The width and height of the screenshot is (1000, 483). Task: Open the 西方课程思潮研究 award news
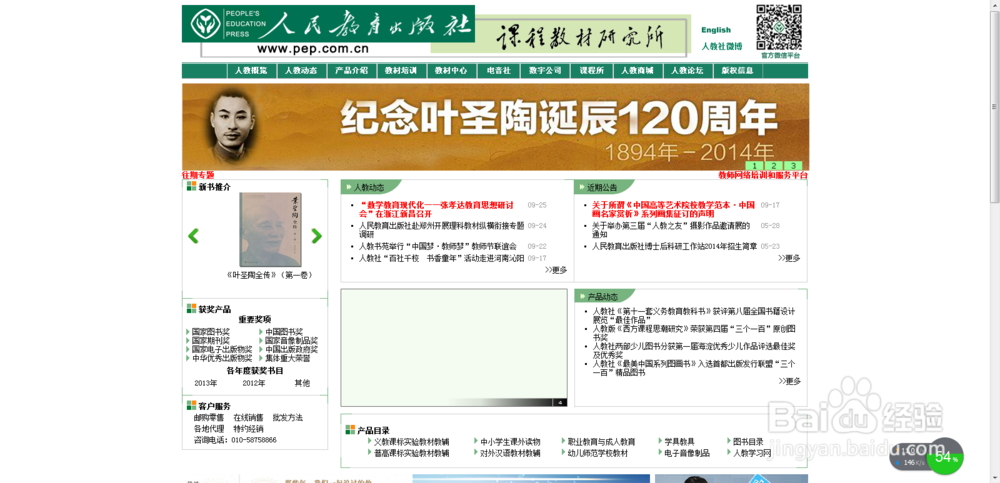[694, 333]
